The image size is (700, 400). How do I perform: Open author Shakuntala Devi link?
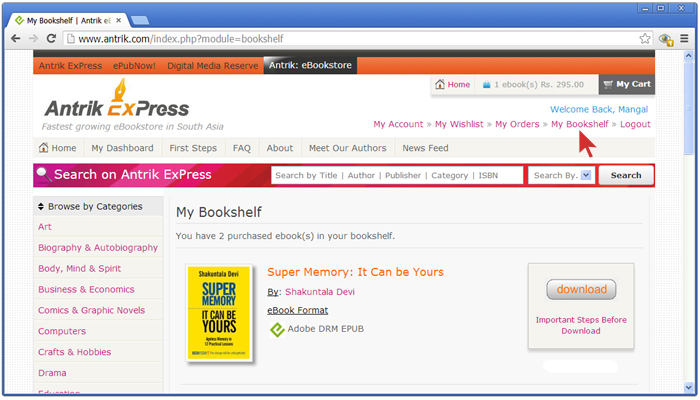tap(320, 292)
